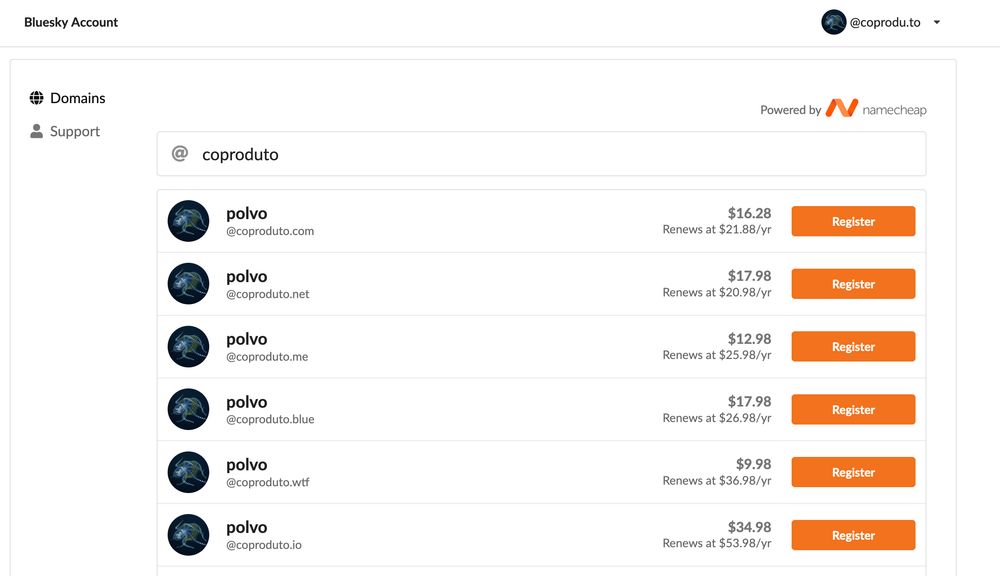
Task: Click the Domains globe icon
Action: pyautogui.click(x=37, y=98)
